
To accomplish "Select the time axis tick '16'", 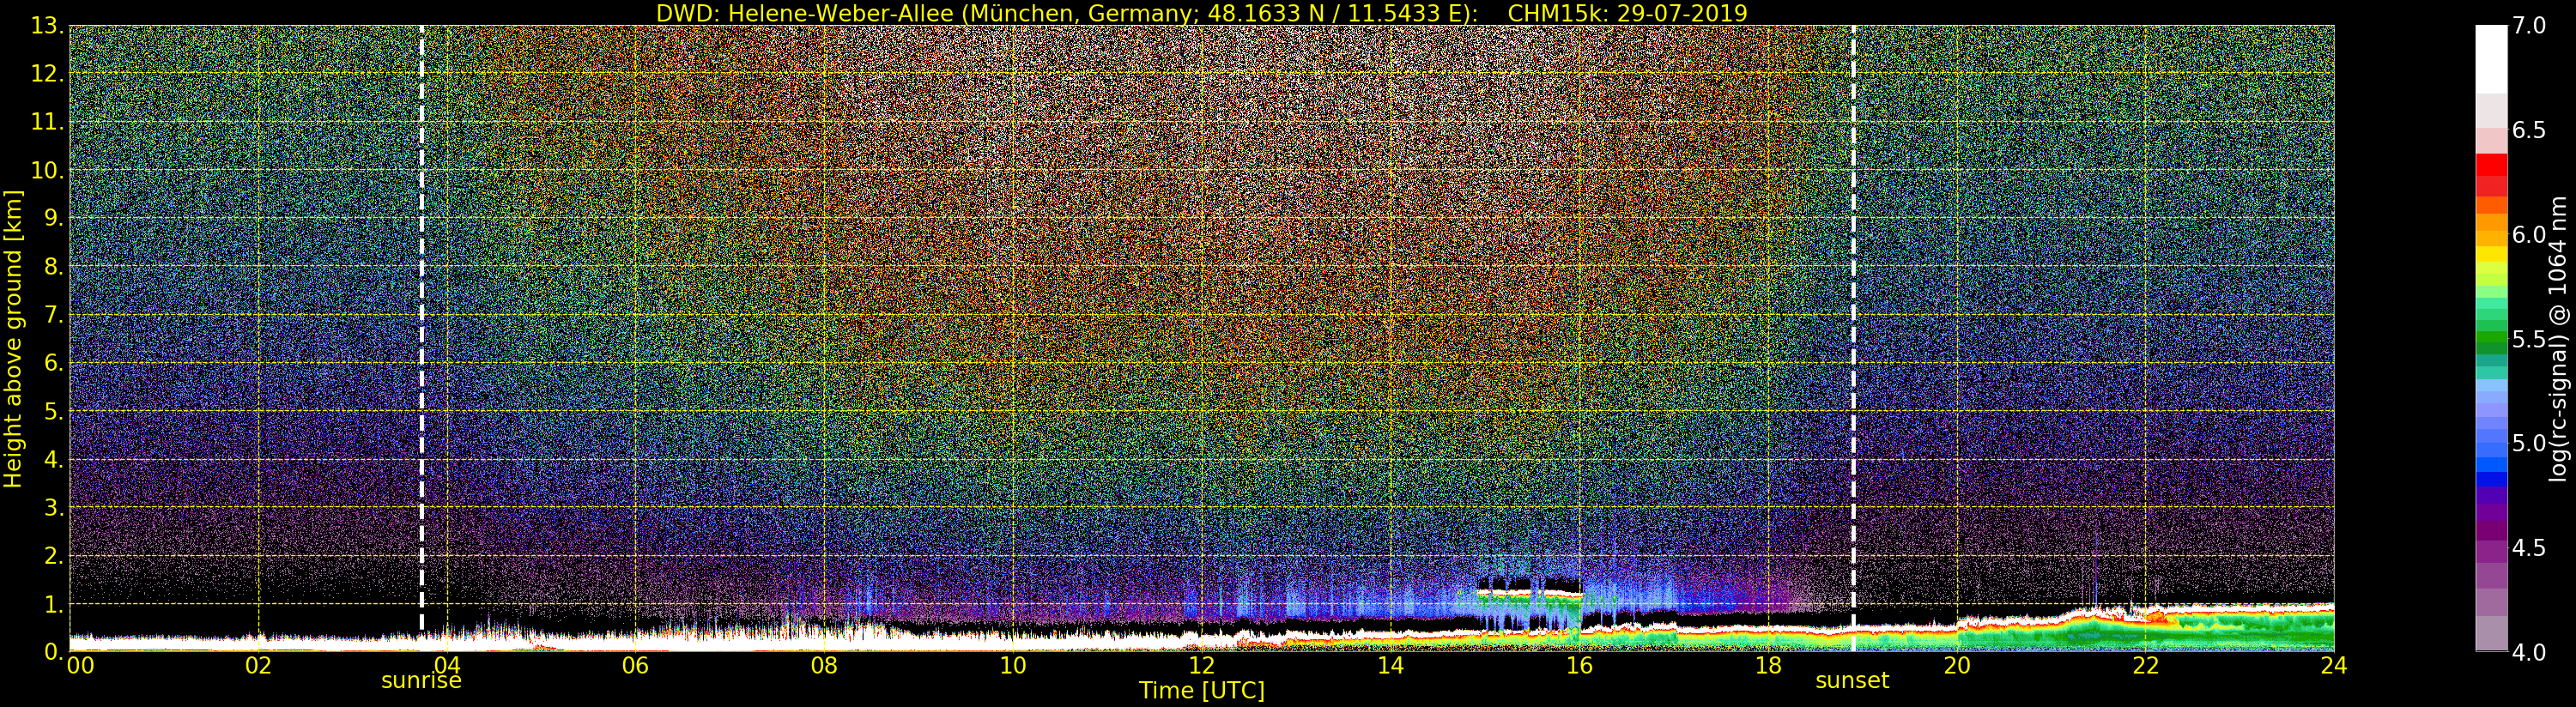I will (1579, 665).
